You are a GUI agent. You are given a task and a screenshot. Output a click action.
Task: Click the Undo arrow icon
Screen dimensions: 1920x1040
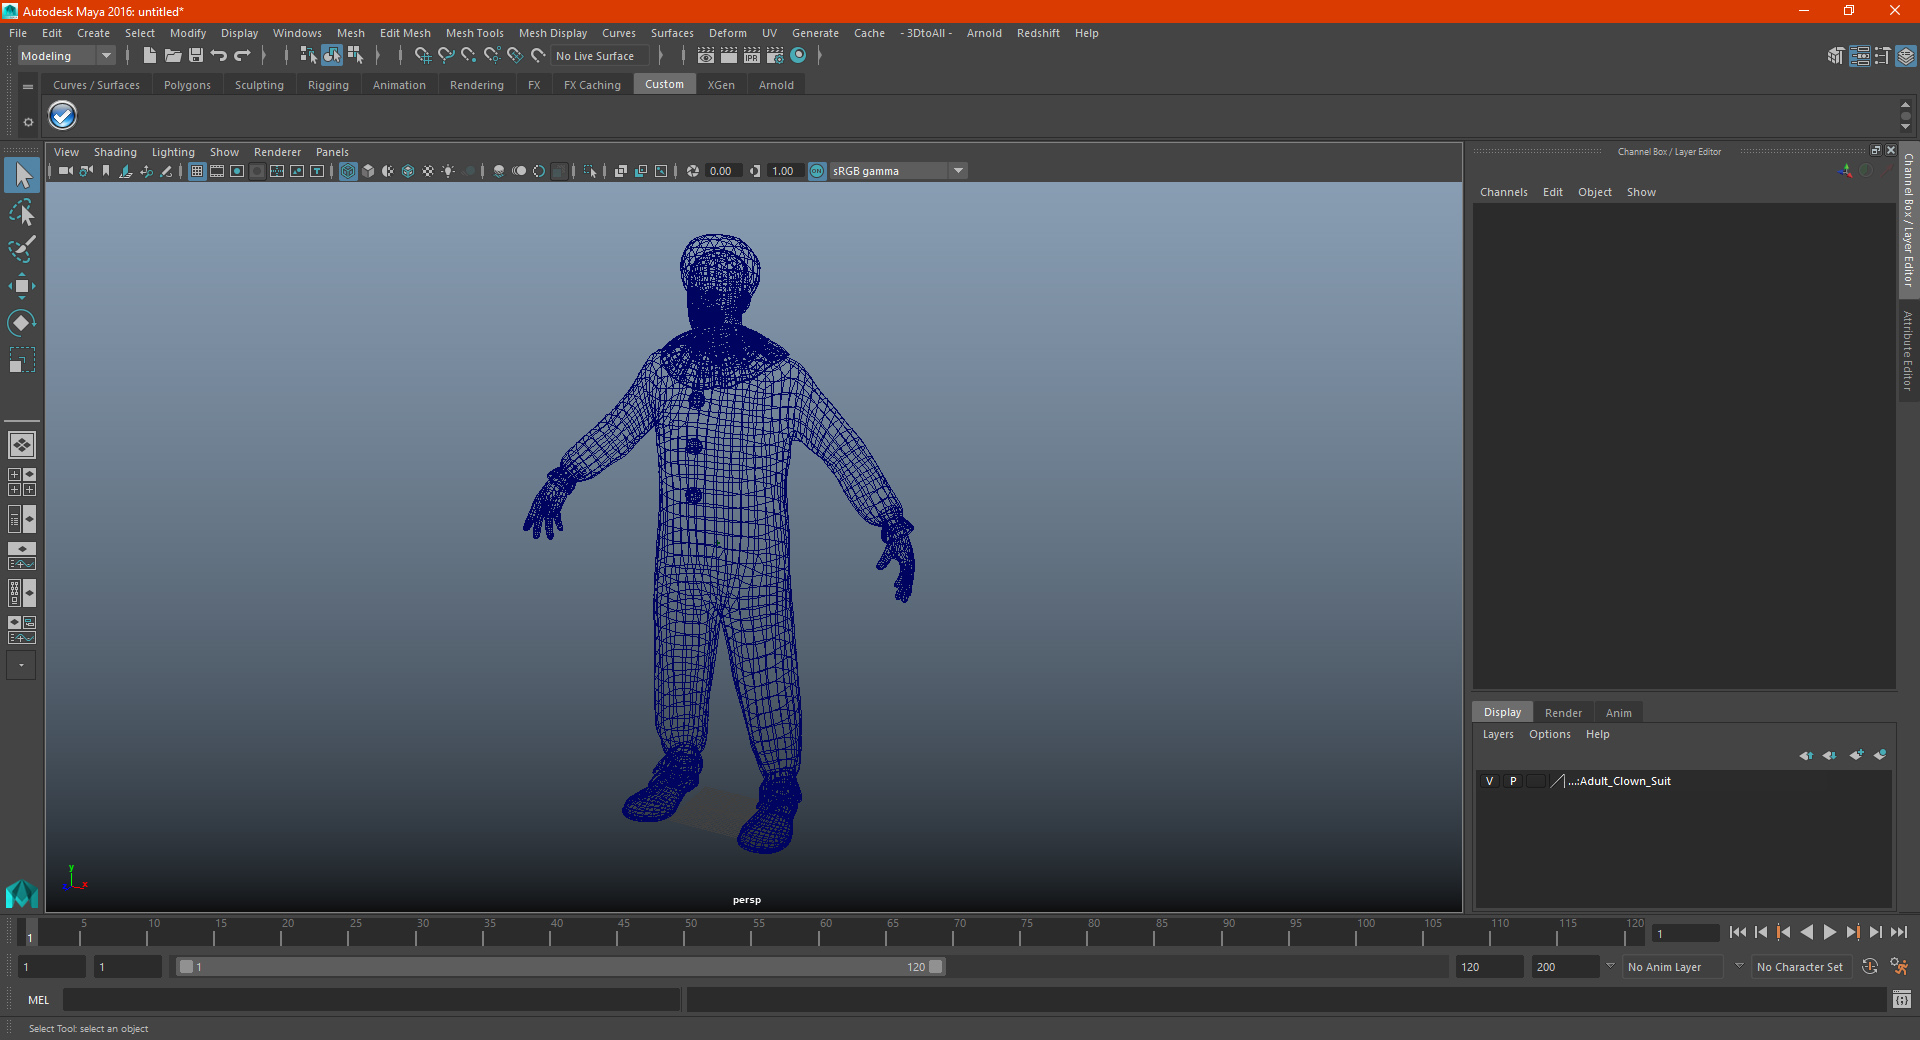(x=219, y=56)
